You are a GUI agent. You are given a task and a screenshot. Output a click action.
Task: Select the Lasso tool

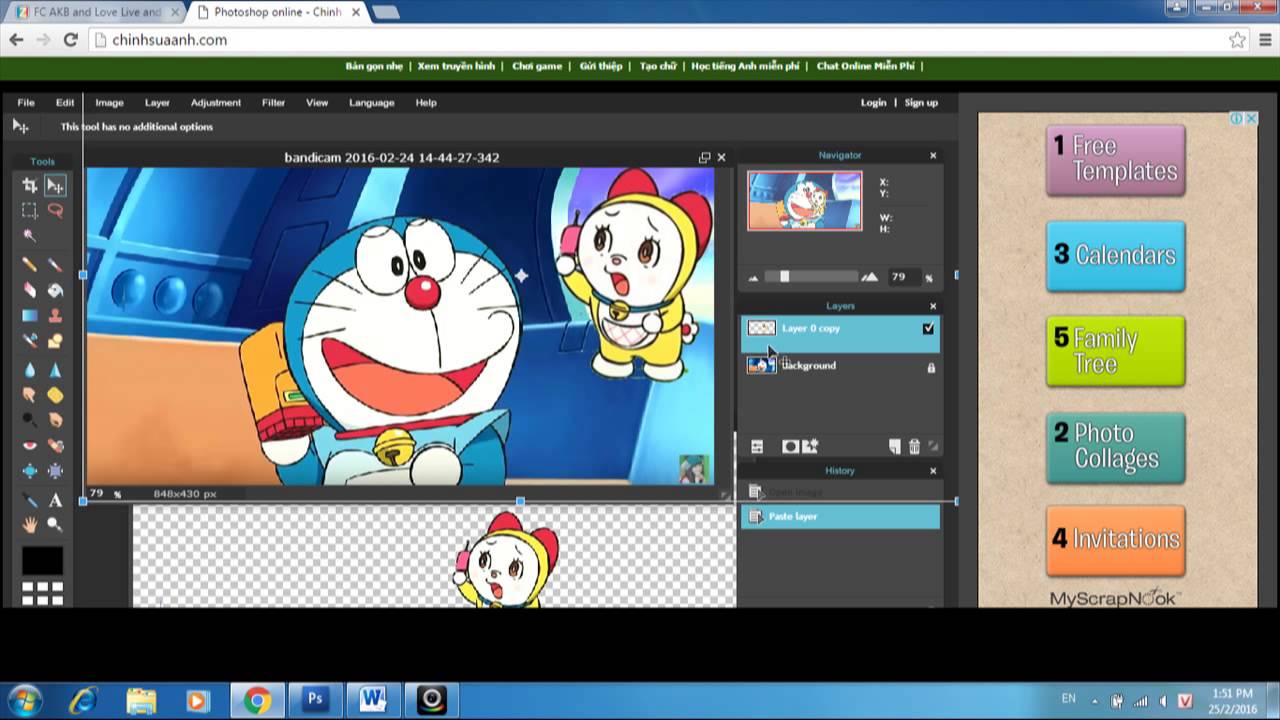pyautogui.click(x=55, y=211)
